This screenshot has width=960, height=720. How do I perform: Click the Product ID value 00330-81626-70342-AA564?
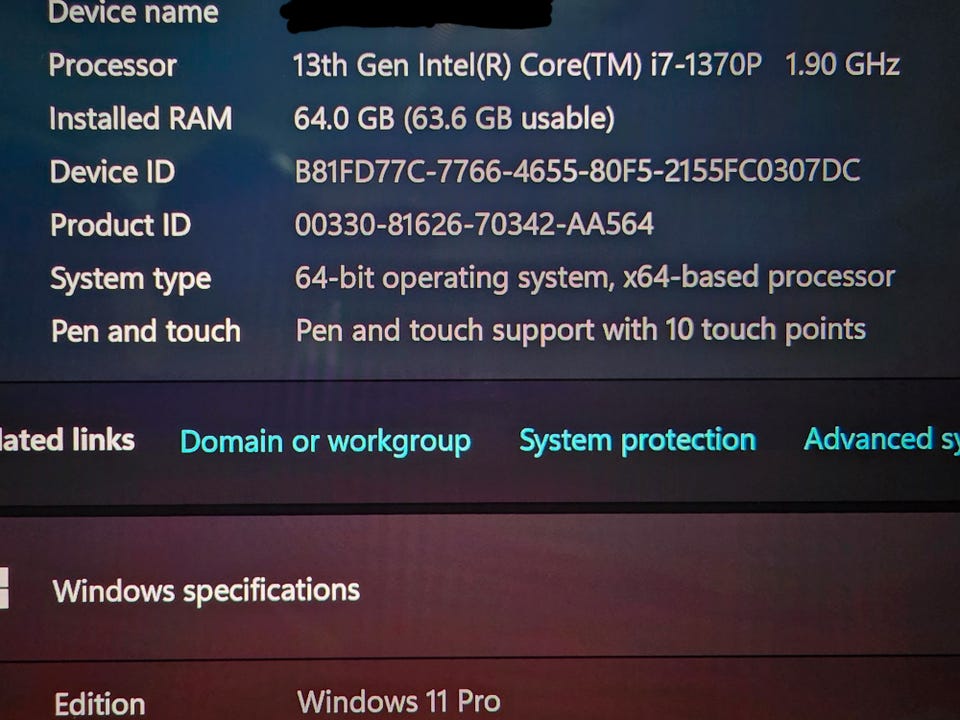tap(474, 224)
